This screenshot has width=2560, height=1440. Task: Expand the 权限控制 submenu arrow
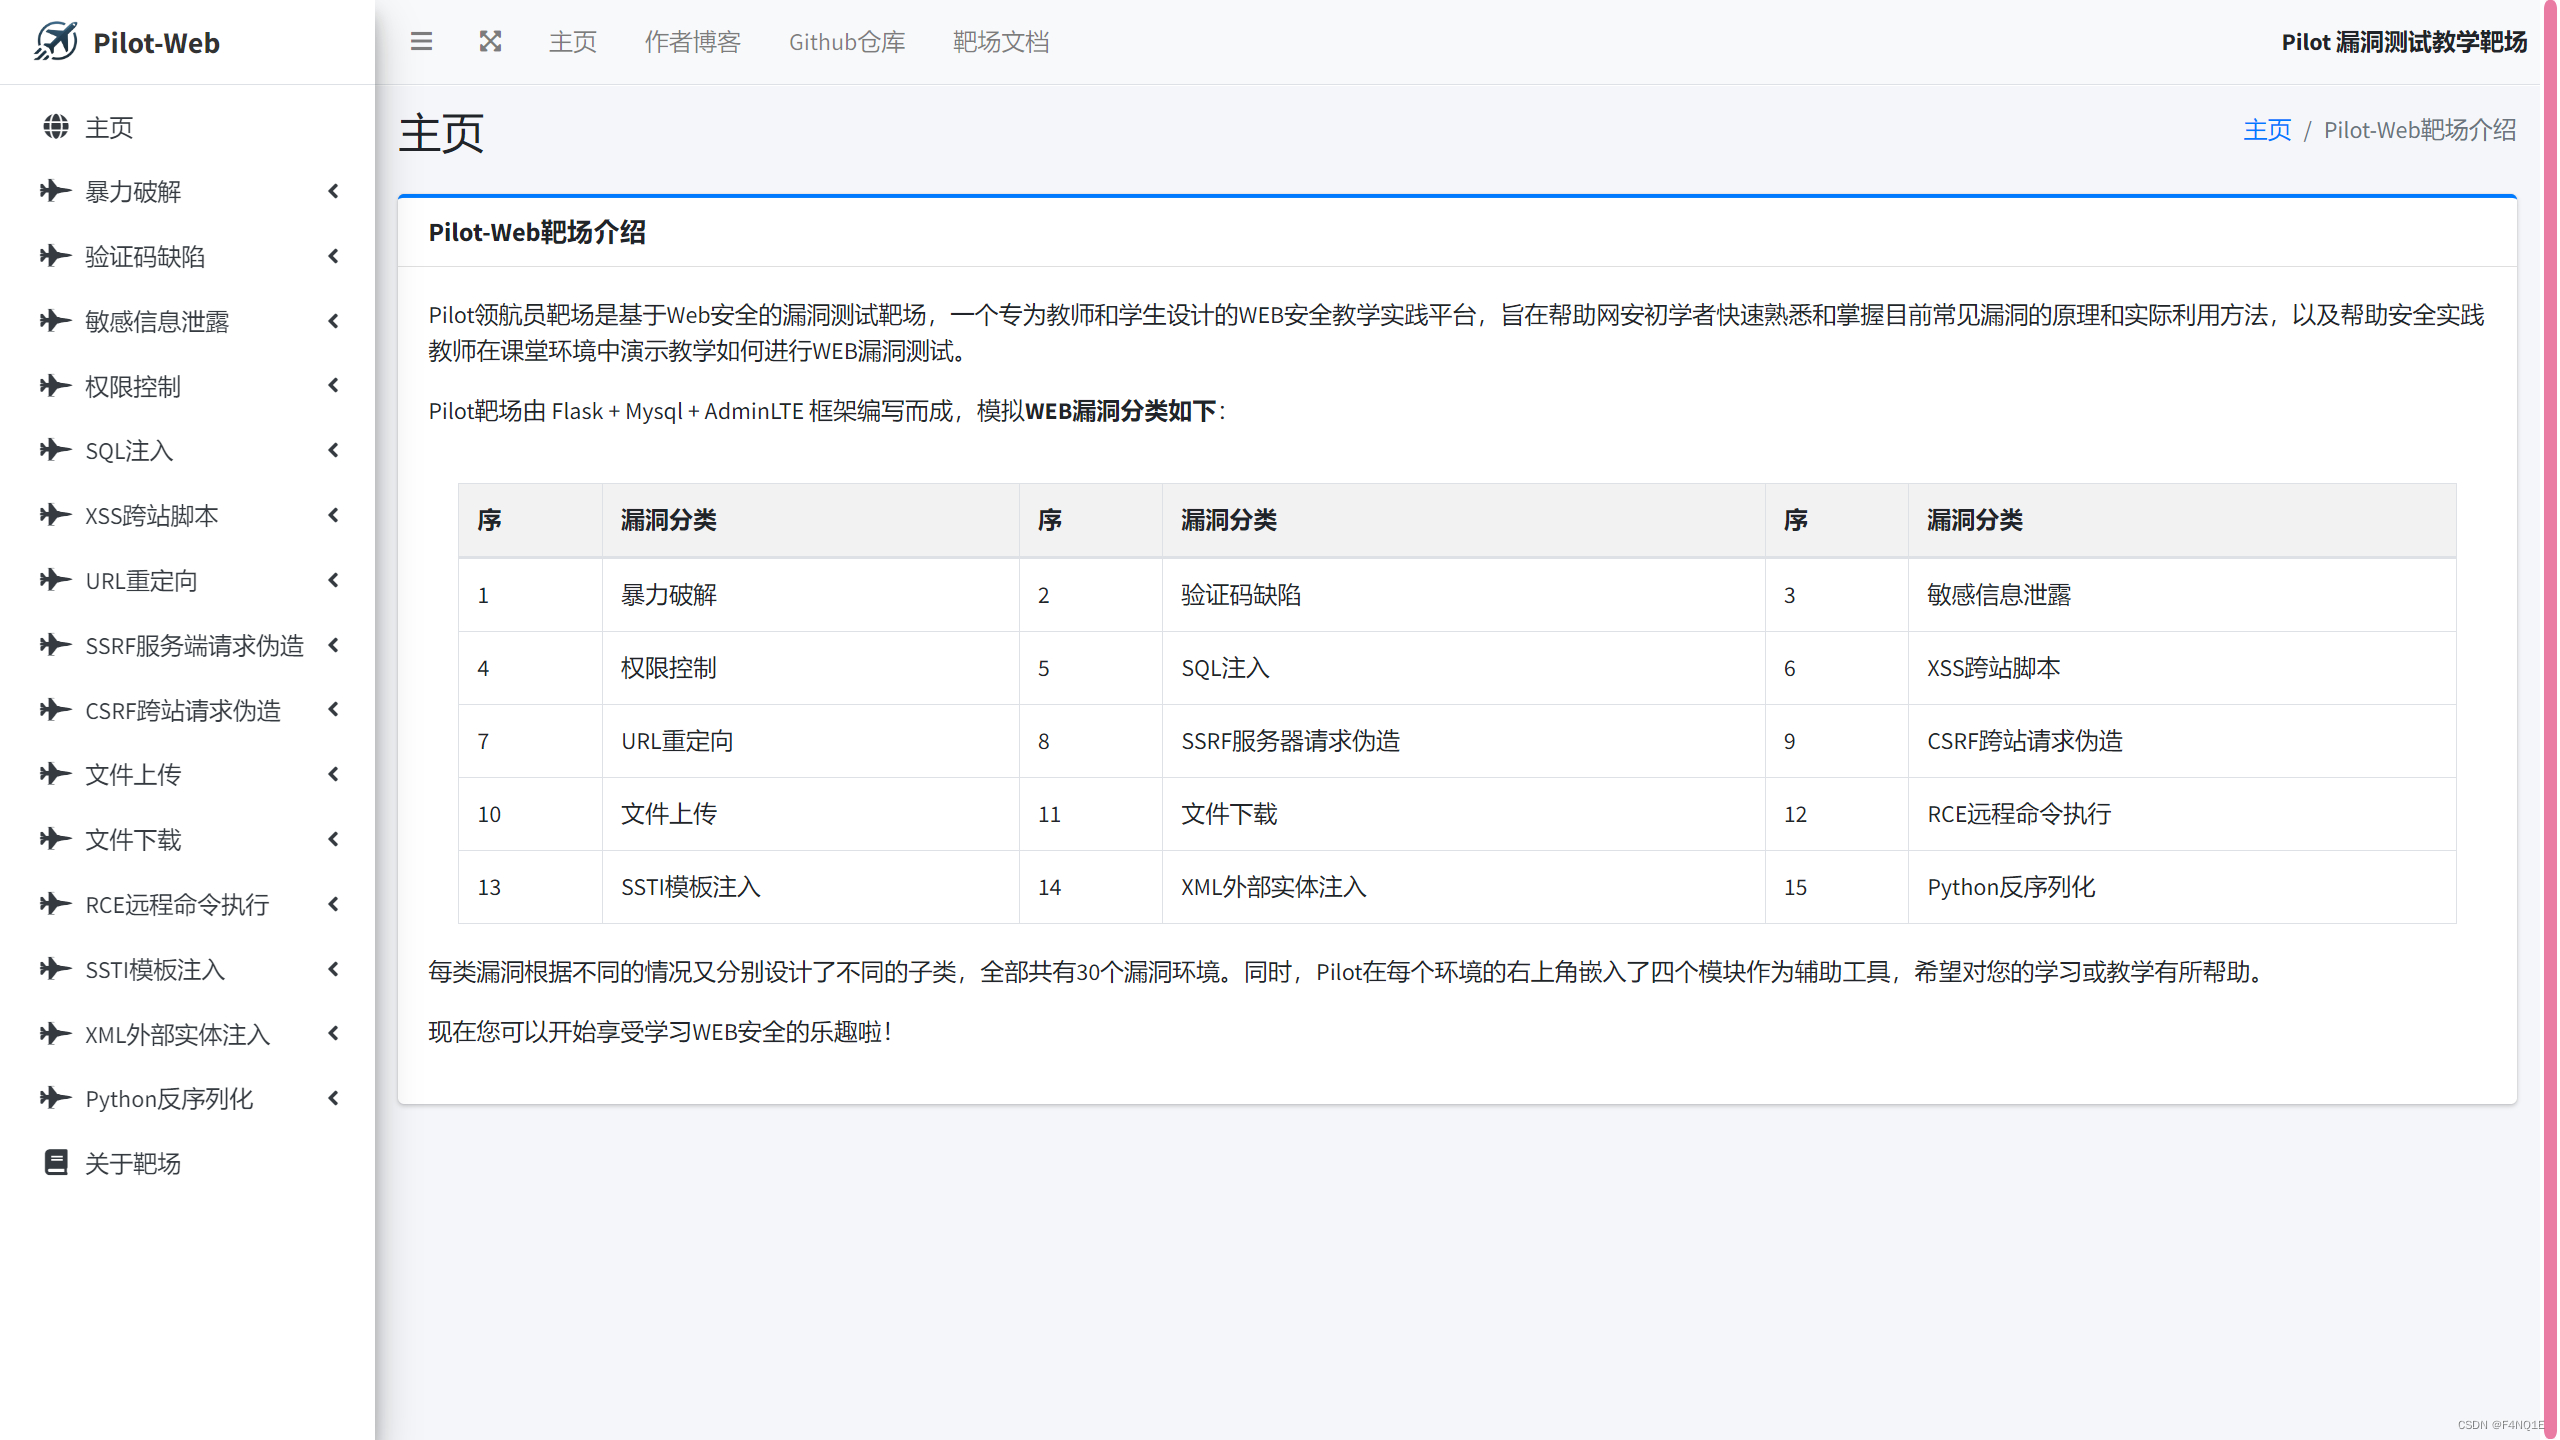click(x=334, y=385)
